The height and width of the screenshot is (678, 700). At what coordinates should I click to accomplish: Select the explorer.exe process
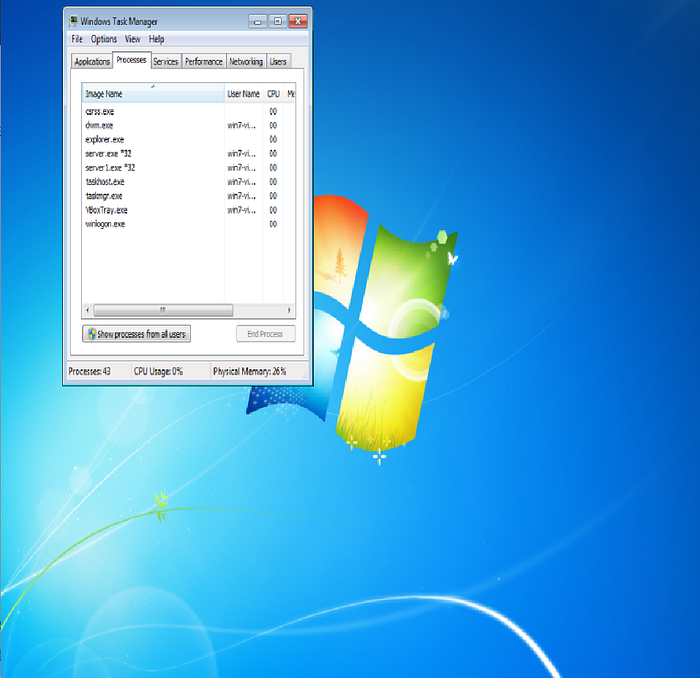(188, 140)
